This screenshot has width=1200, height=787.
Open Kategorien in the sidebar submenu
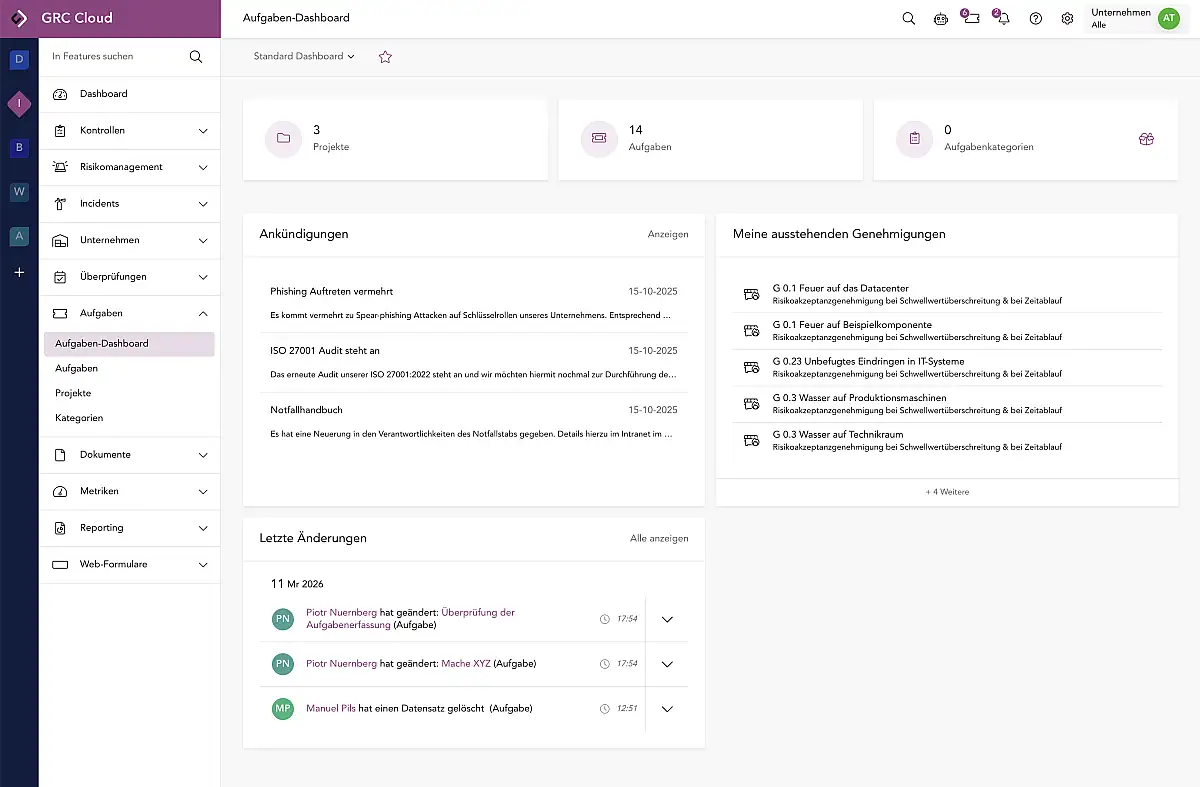pos(79,418)
